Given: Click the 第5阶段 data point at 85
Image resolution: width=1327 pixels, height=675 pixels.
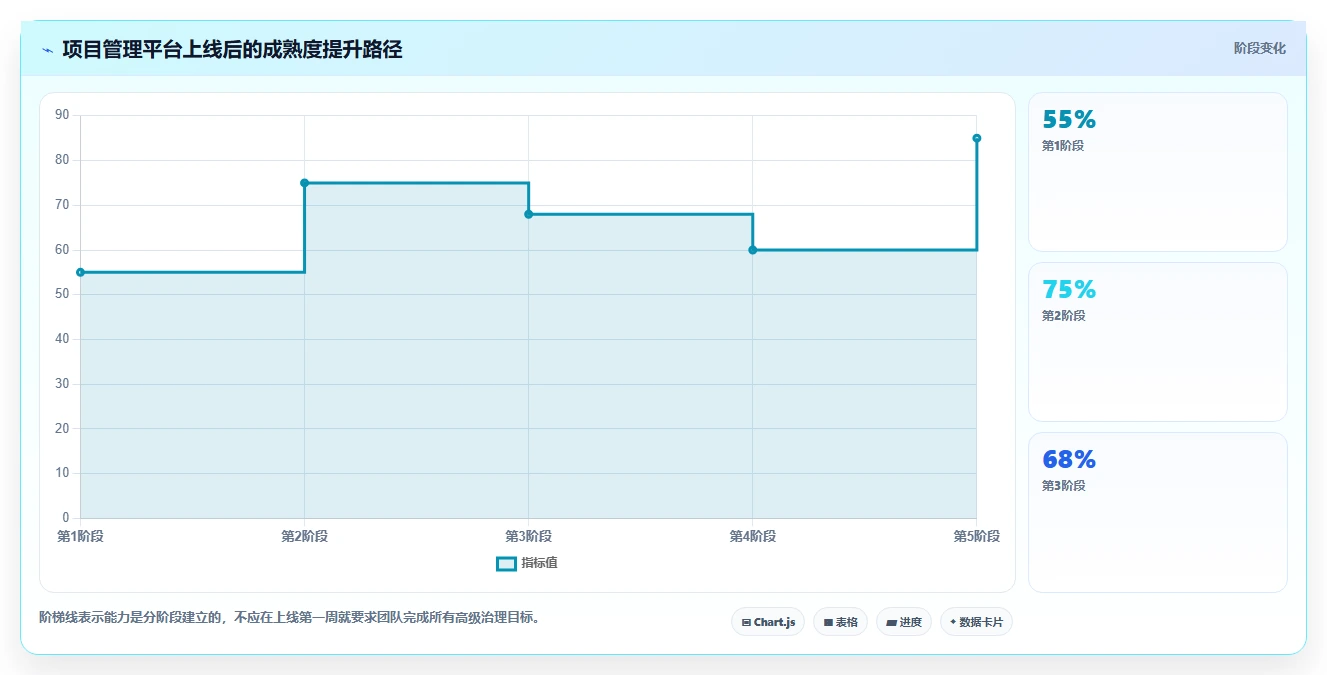Looking at the screenshot, I should pyautogui.click(x=976, y=138).
